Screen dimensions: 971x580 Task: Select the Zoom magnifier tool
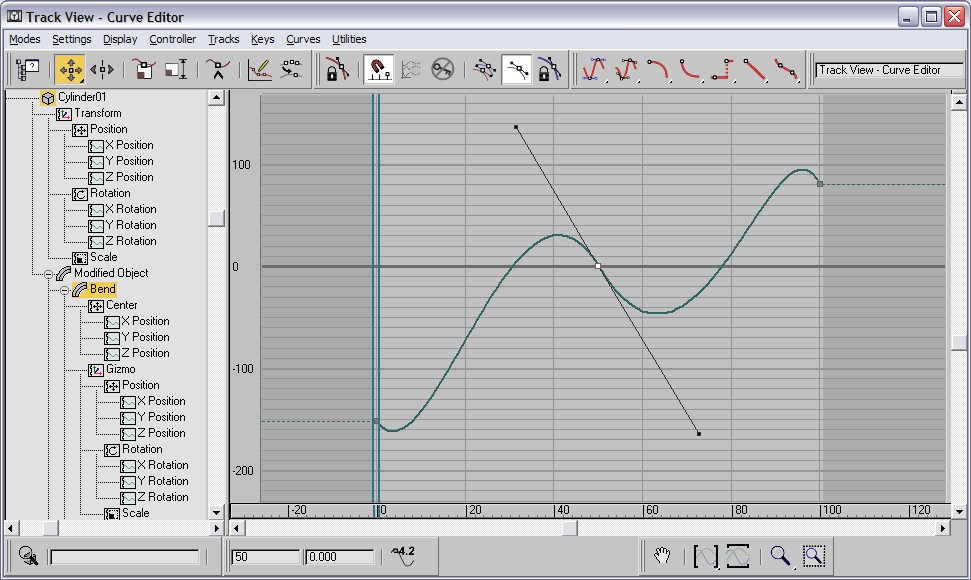pos(780,556)
